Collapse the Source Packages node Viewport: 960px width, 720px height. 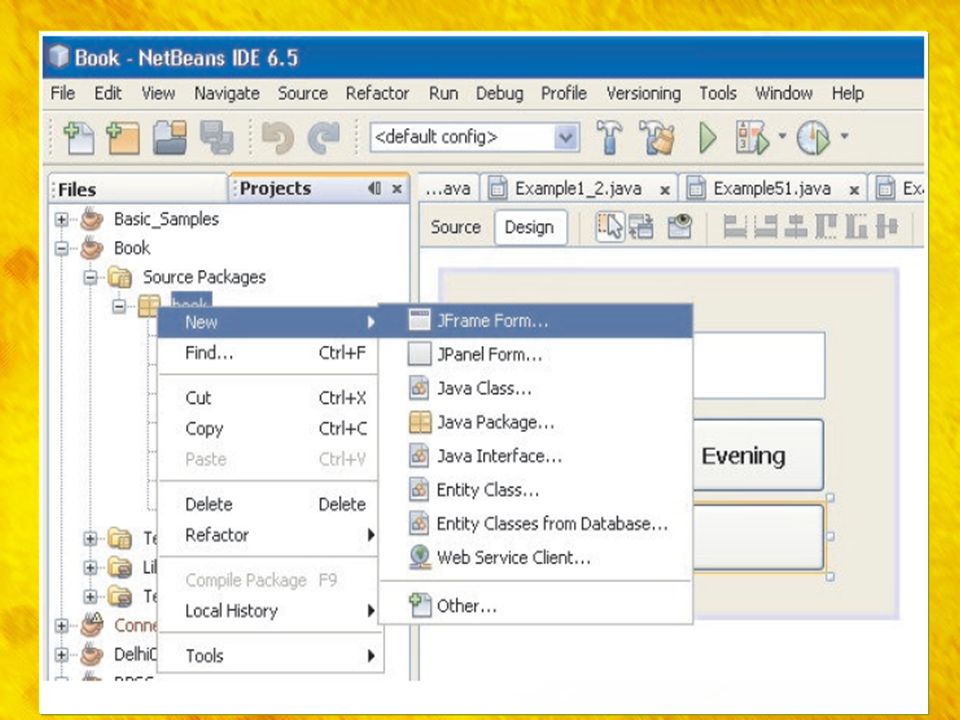tap(90, 278)
